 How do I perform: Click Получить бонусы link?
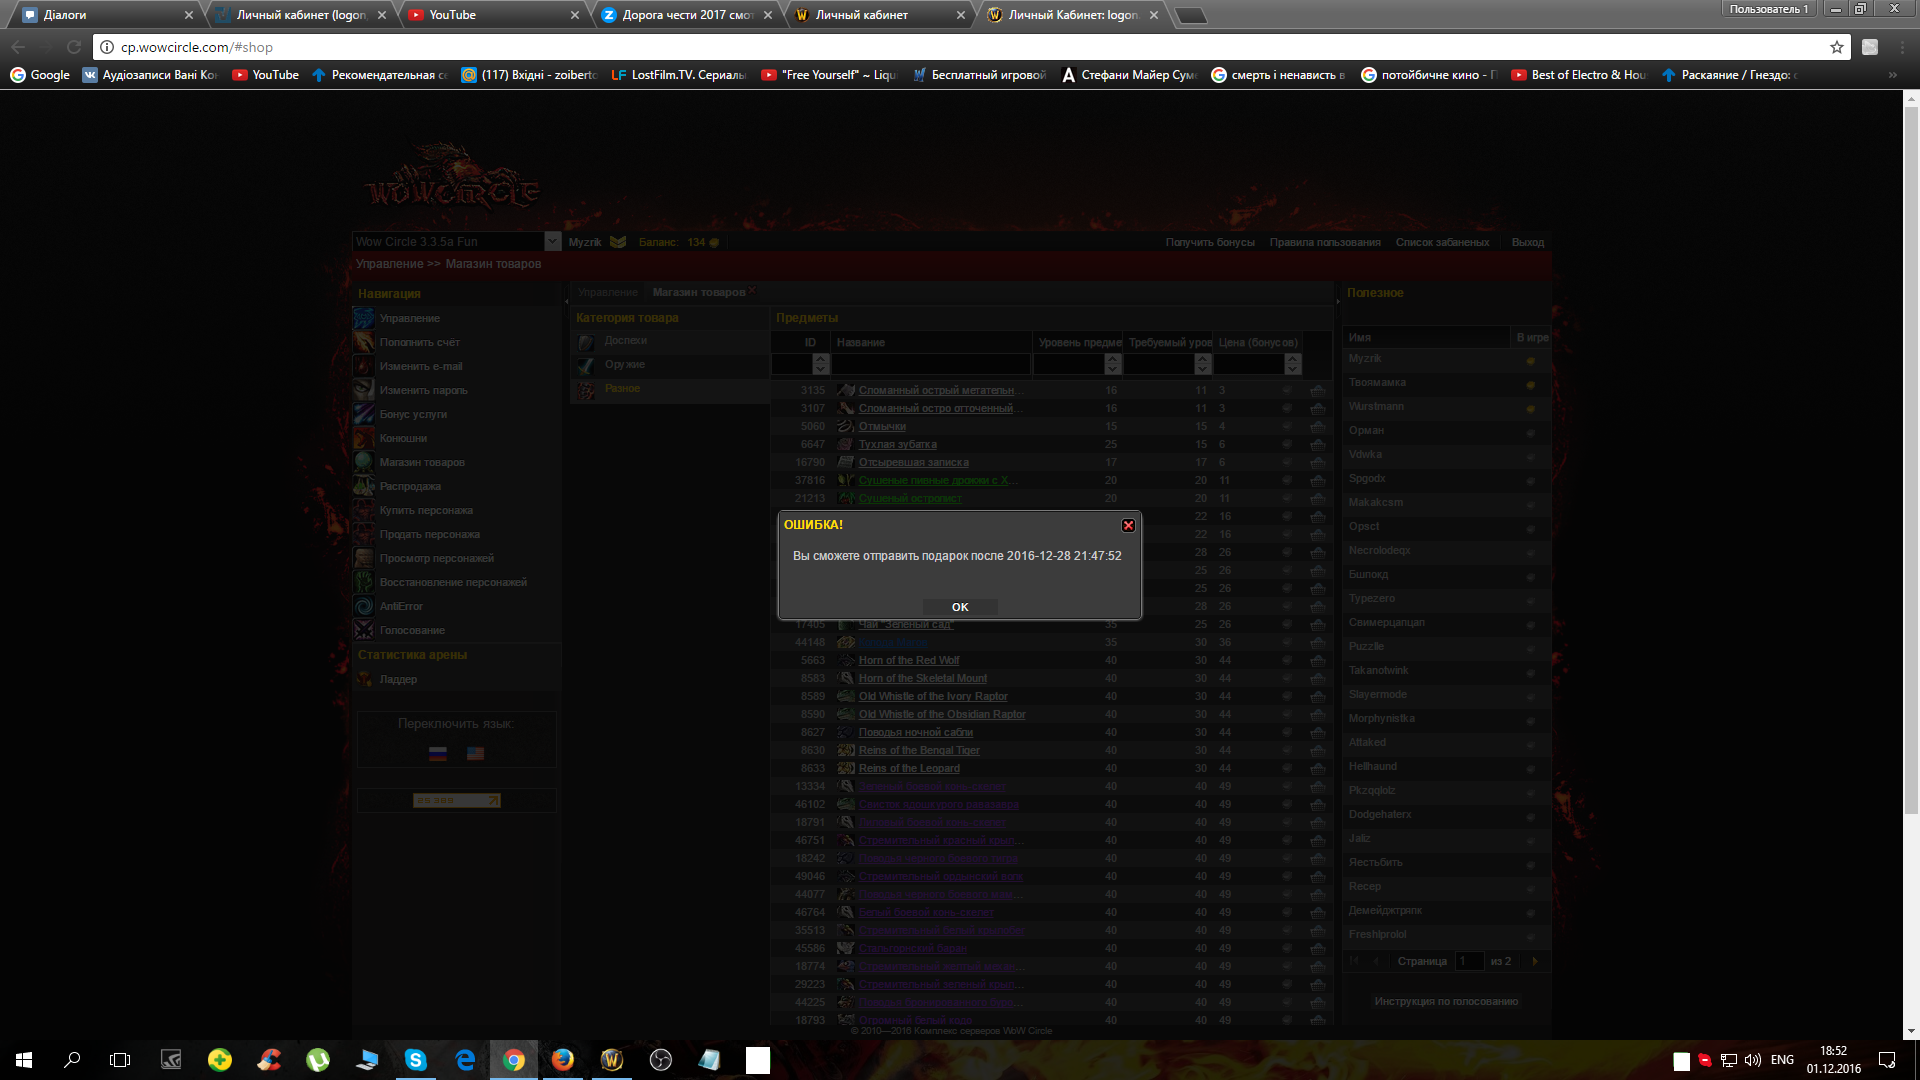1209,242
